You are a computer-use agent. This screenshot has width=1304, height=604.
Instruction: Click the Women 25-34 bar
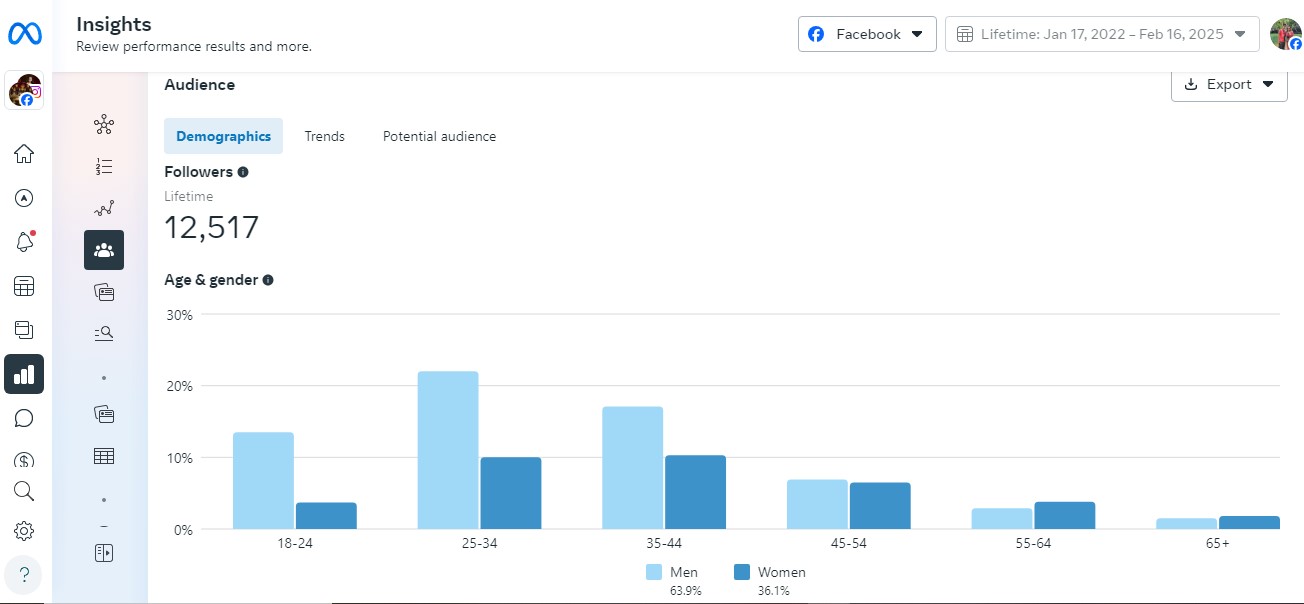[x=511, y=493]
